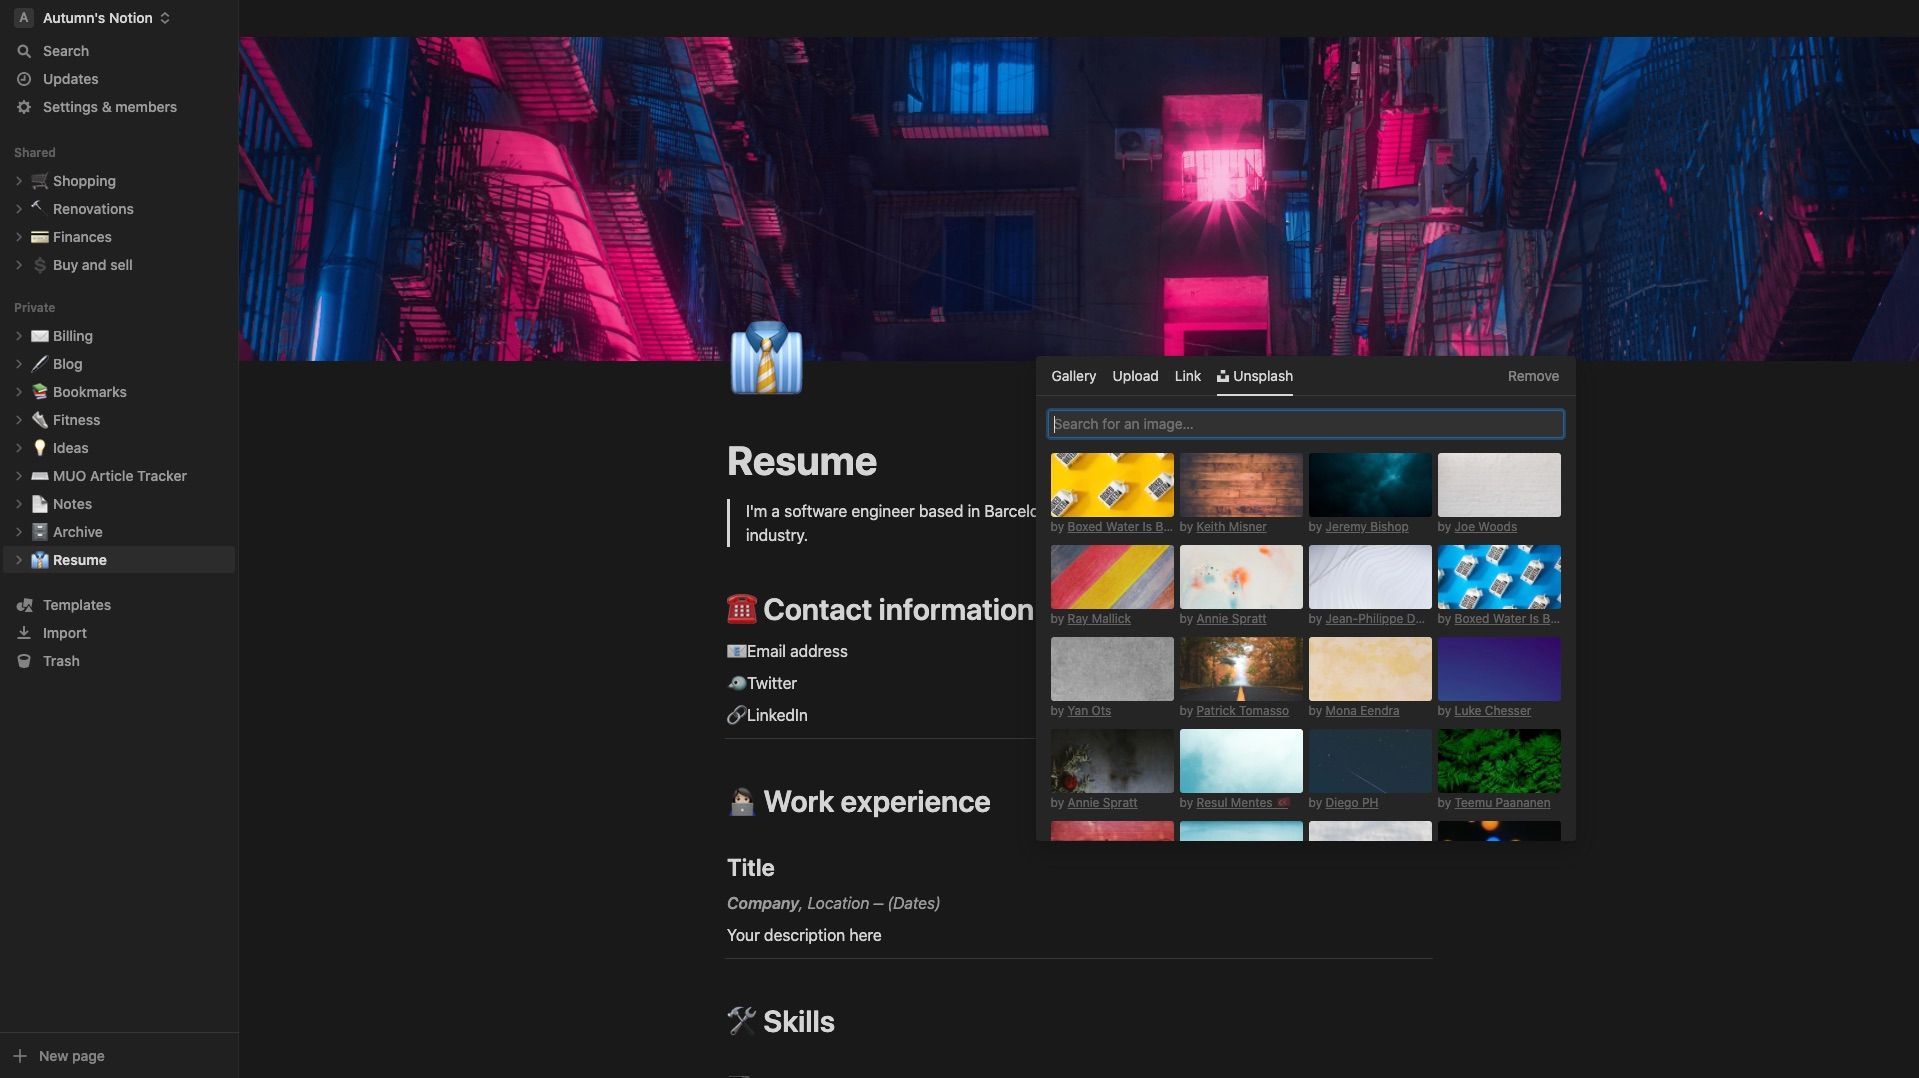1919x1078 pixels.
Task: Expand the MUO Article Tracker page
Action: (18, 476)
